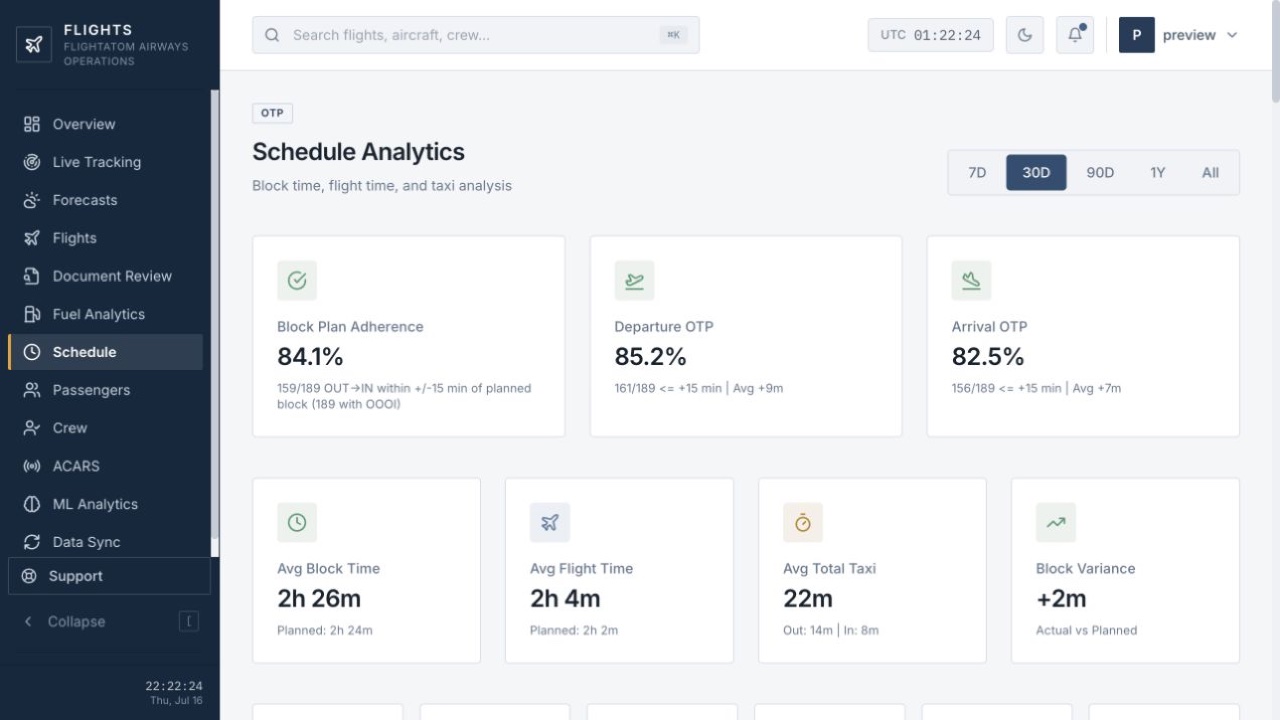
Task: Click the OTP tag badge
Action: (x=272, y=113)
